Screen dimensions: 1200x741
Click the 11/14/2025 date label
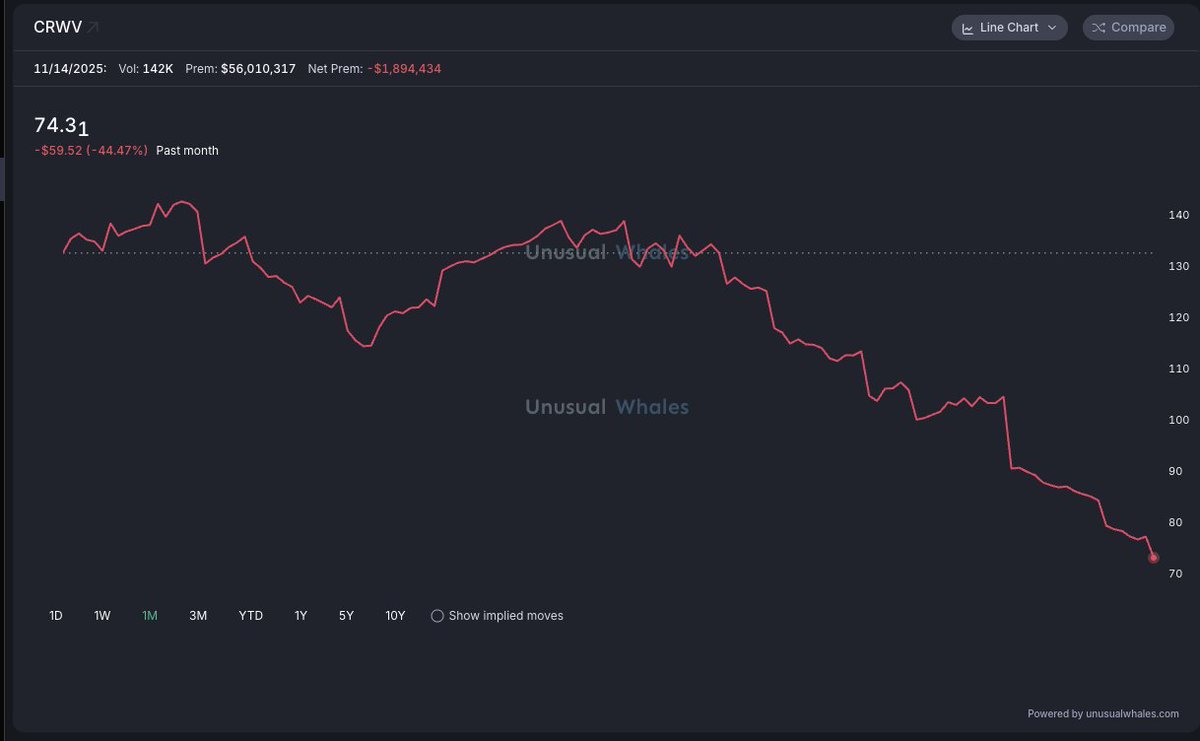click(x=70, y=69)
